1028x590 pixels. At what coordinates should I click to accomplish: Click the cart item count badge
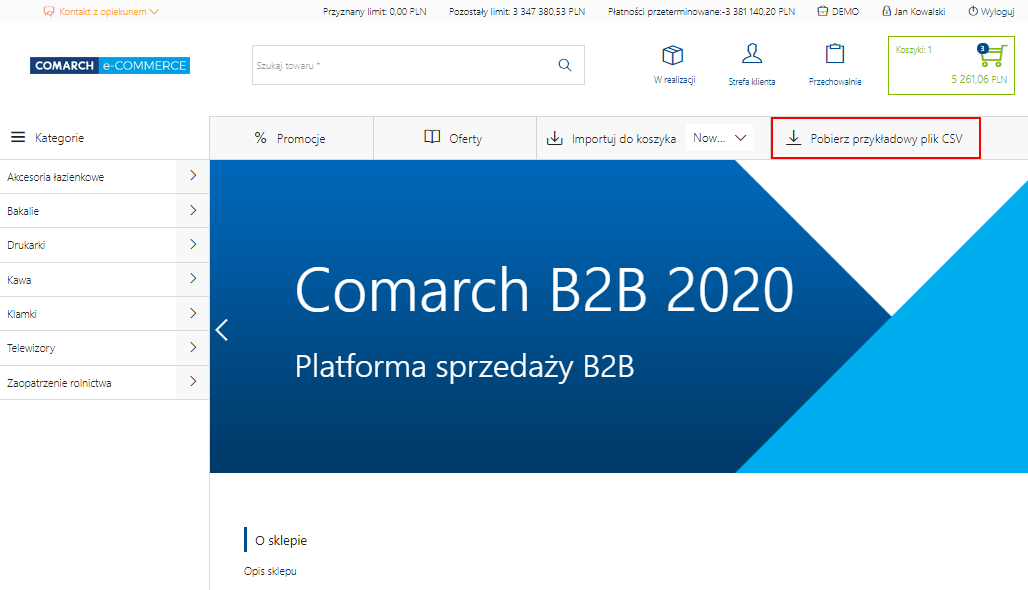[982, 48]
